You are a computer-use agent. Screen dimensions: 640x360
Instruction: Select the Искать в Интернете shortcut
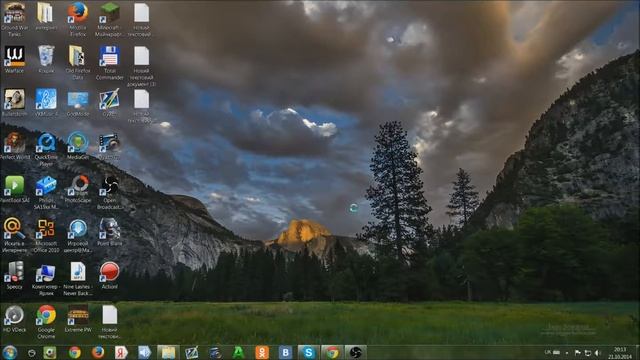14,235
